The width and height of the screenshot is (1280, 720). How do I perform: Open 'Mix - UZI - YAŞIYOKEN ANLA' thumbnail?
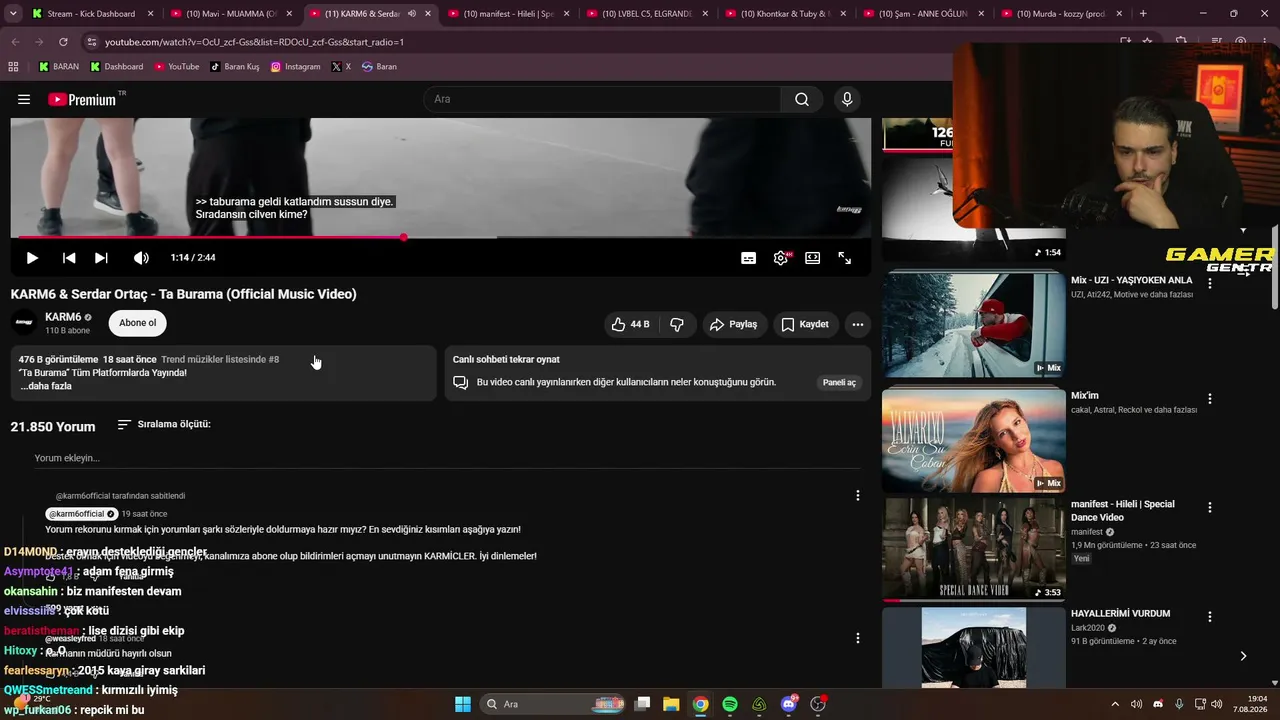tap(974, 324)
